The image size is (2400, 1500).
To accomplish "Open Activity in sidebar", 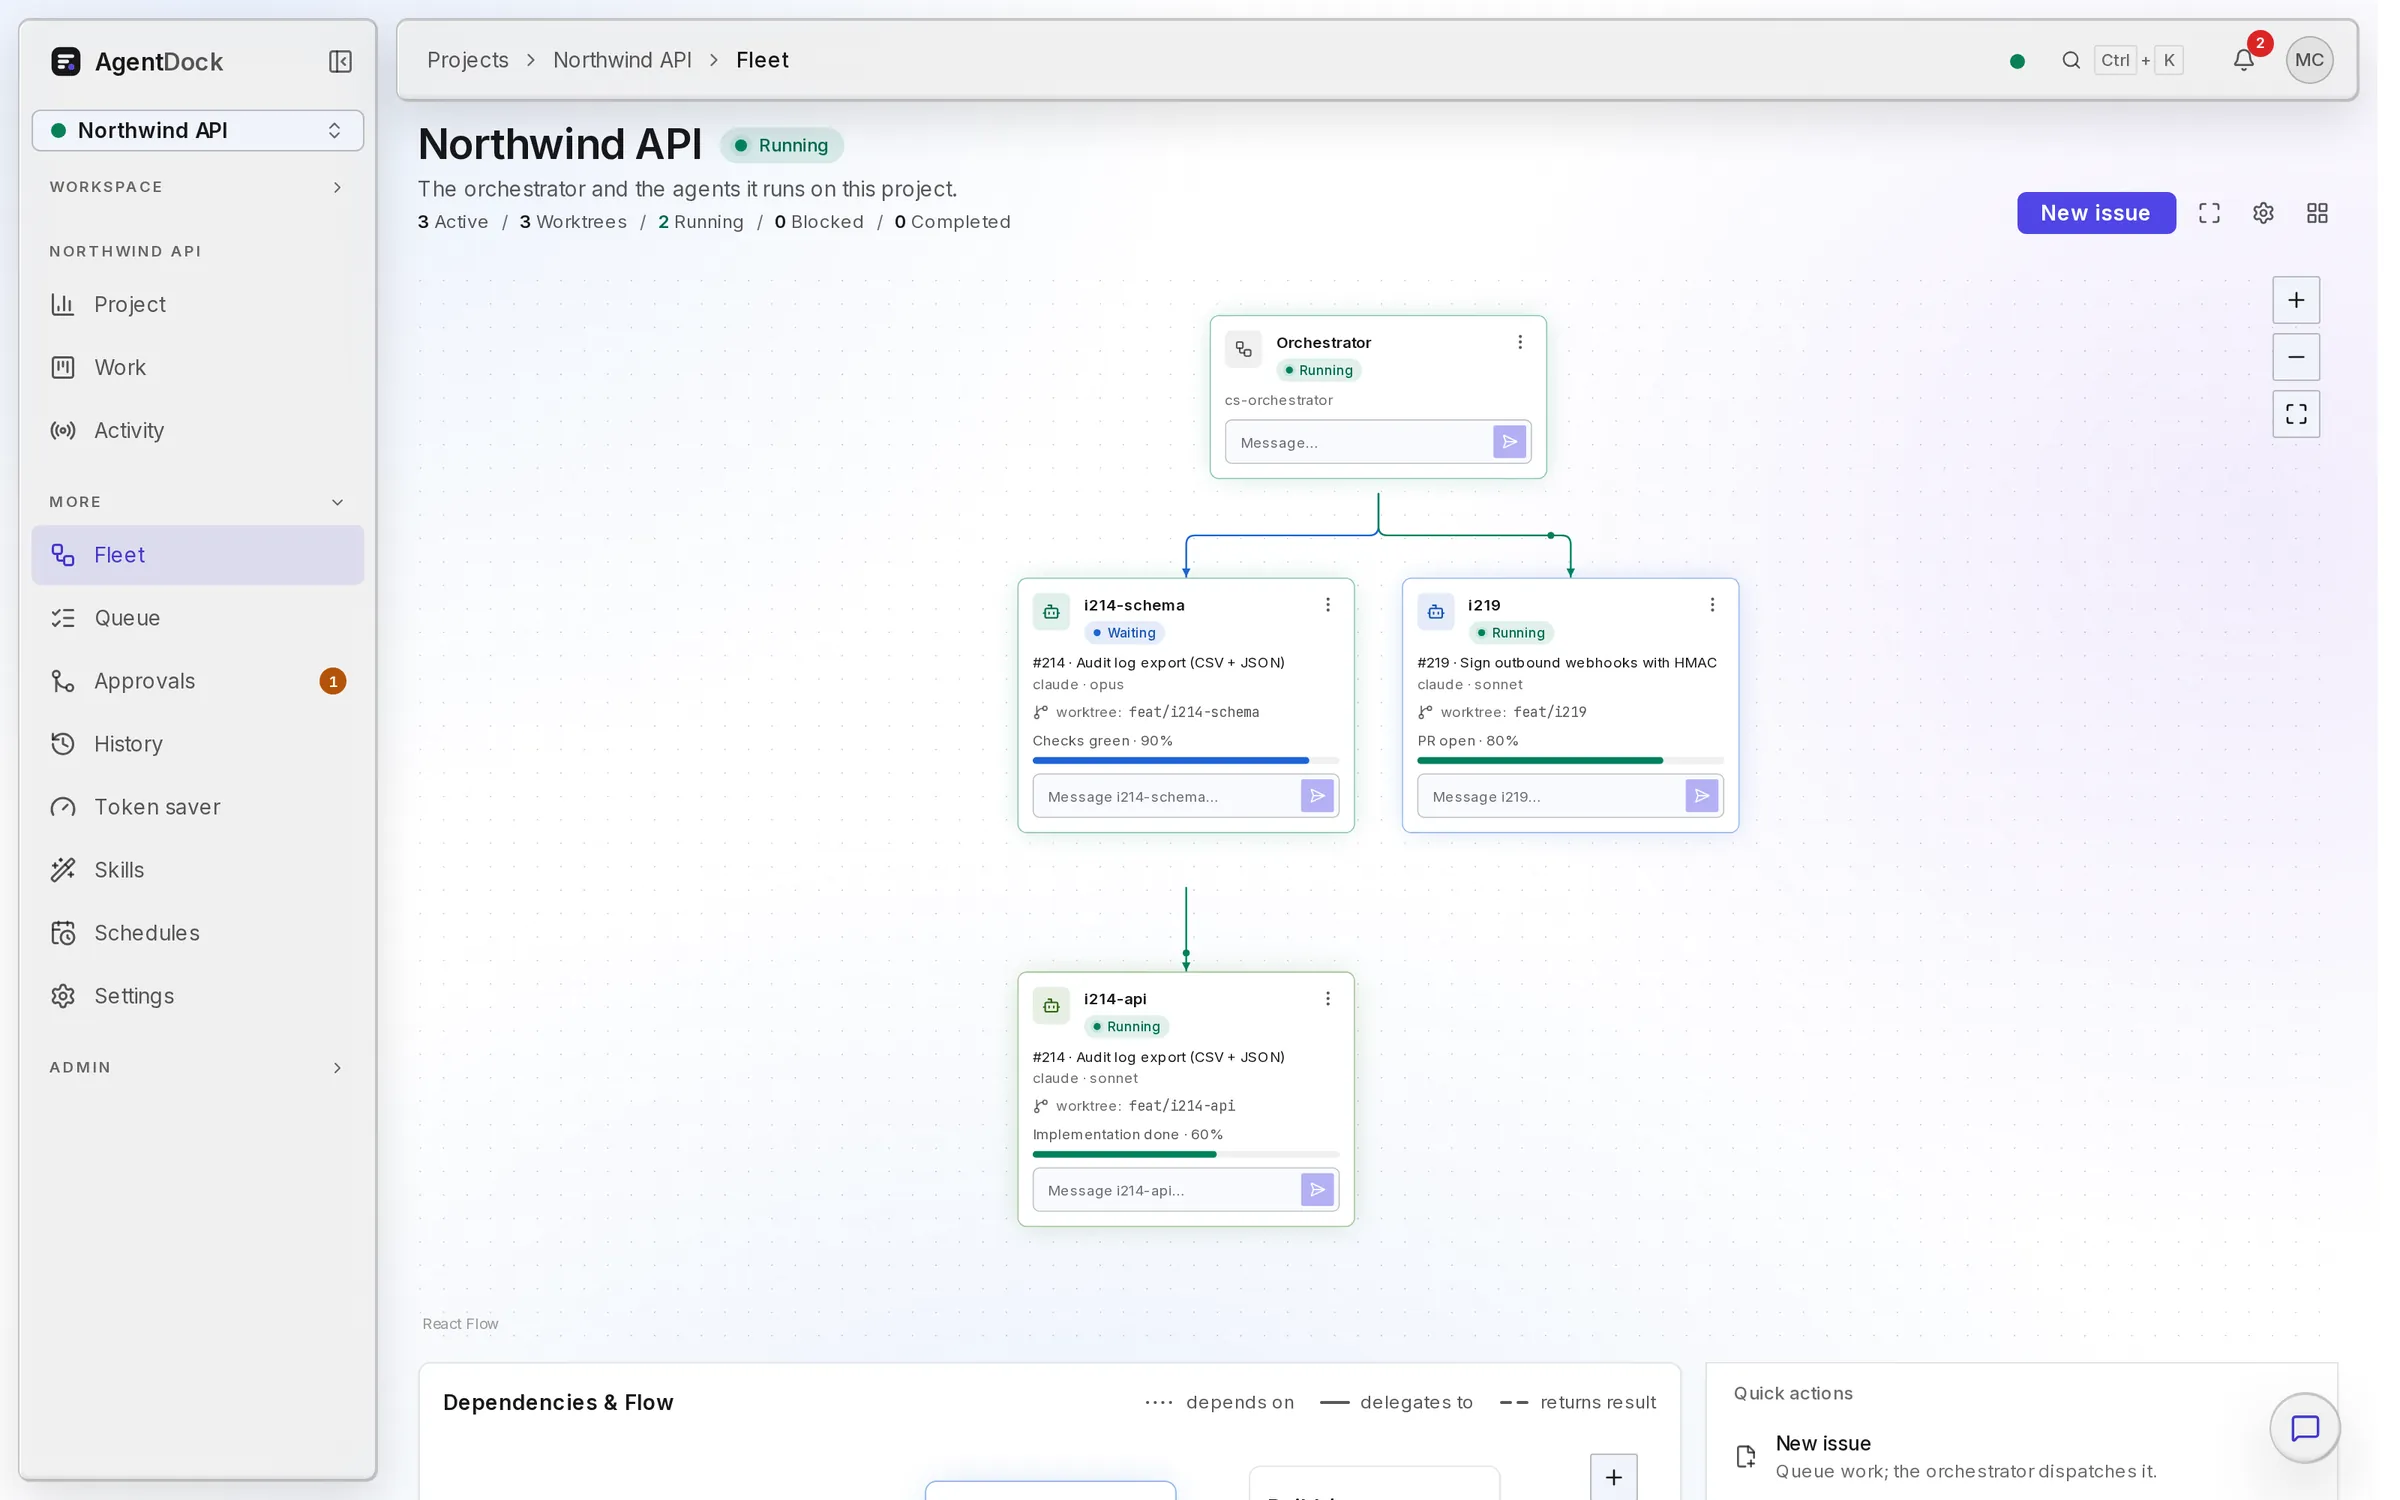I will pos(198,430).
